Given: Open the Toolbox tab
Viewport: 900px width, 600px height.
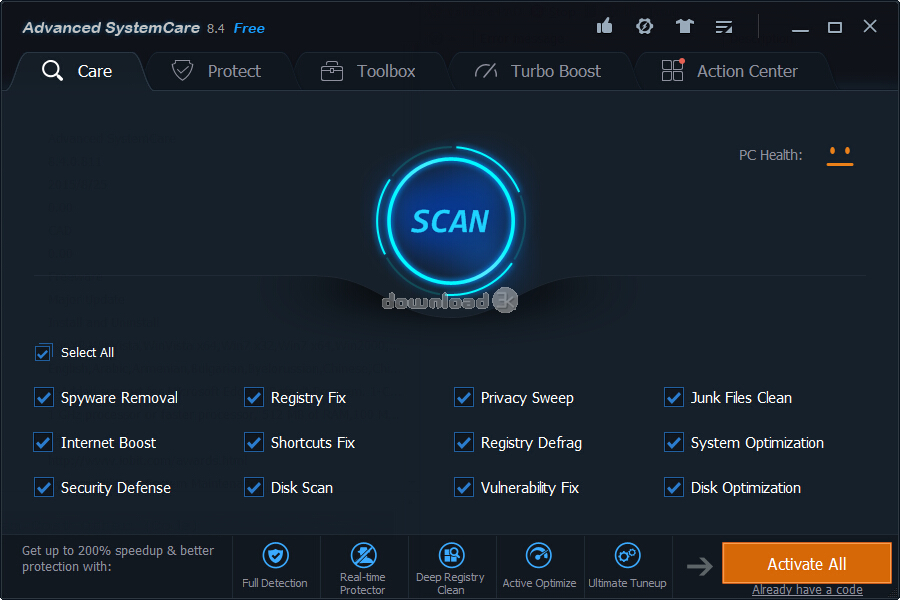Looking at the screenshot, I should point(368,71).
